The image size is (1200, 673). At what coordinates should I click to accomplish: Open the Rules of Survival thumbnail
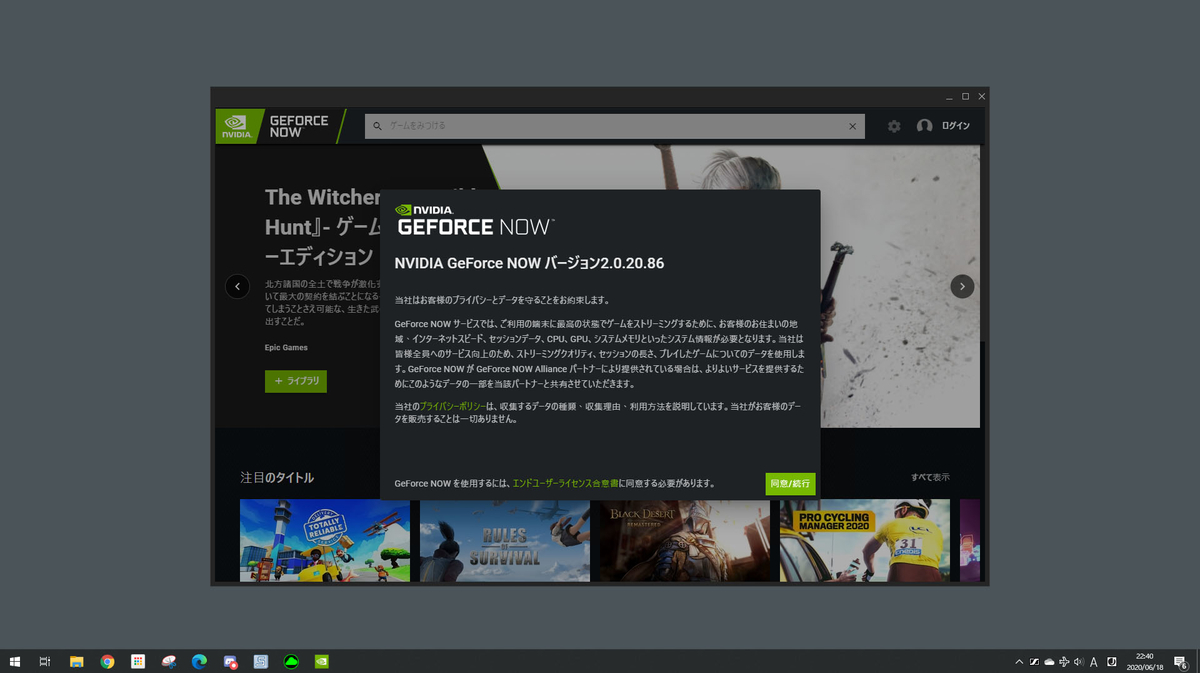coord(505,540)
